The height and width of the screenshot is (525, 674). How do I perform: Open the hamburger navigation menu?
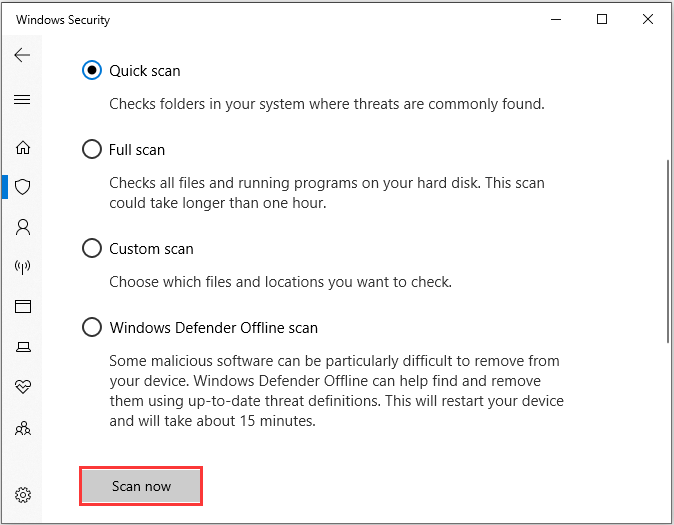click(22, 100)
